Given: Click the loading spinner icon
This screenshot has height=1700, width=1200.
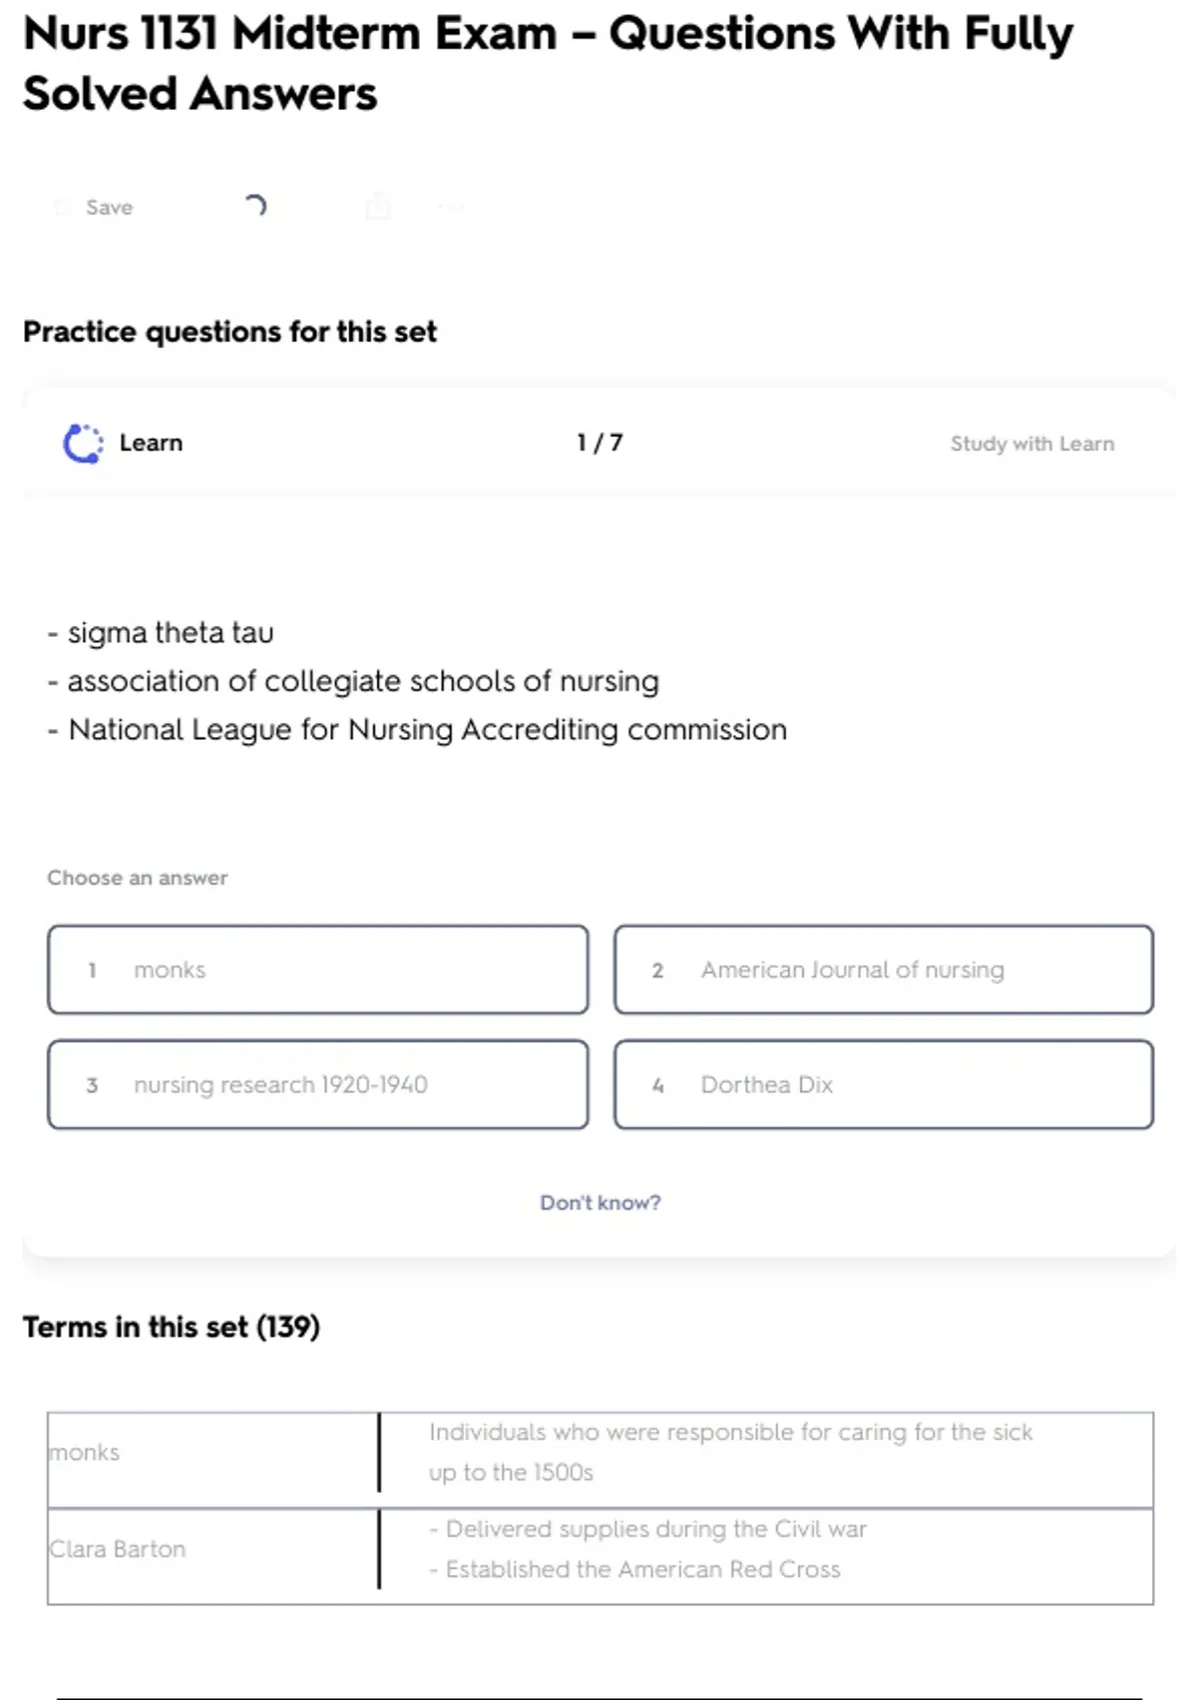Looking at the screenshot, I should pos(256,206).
